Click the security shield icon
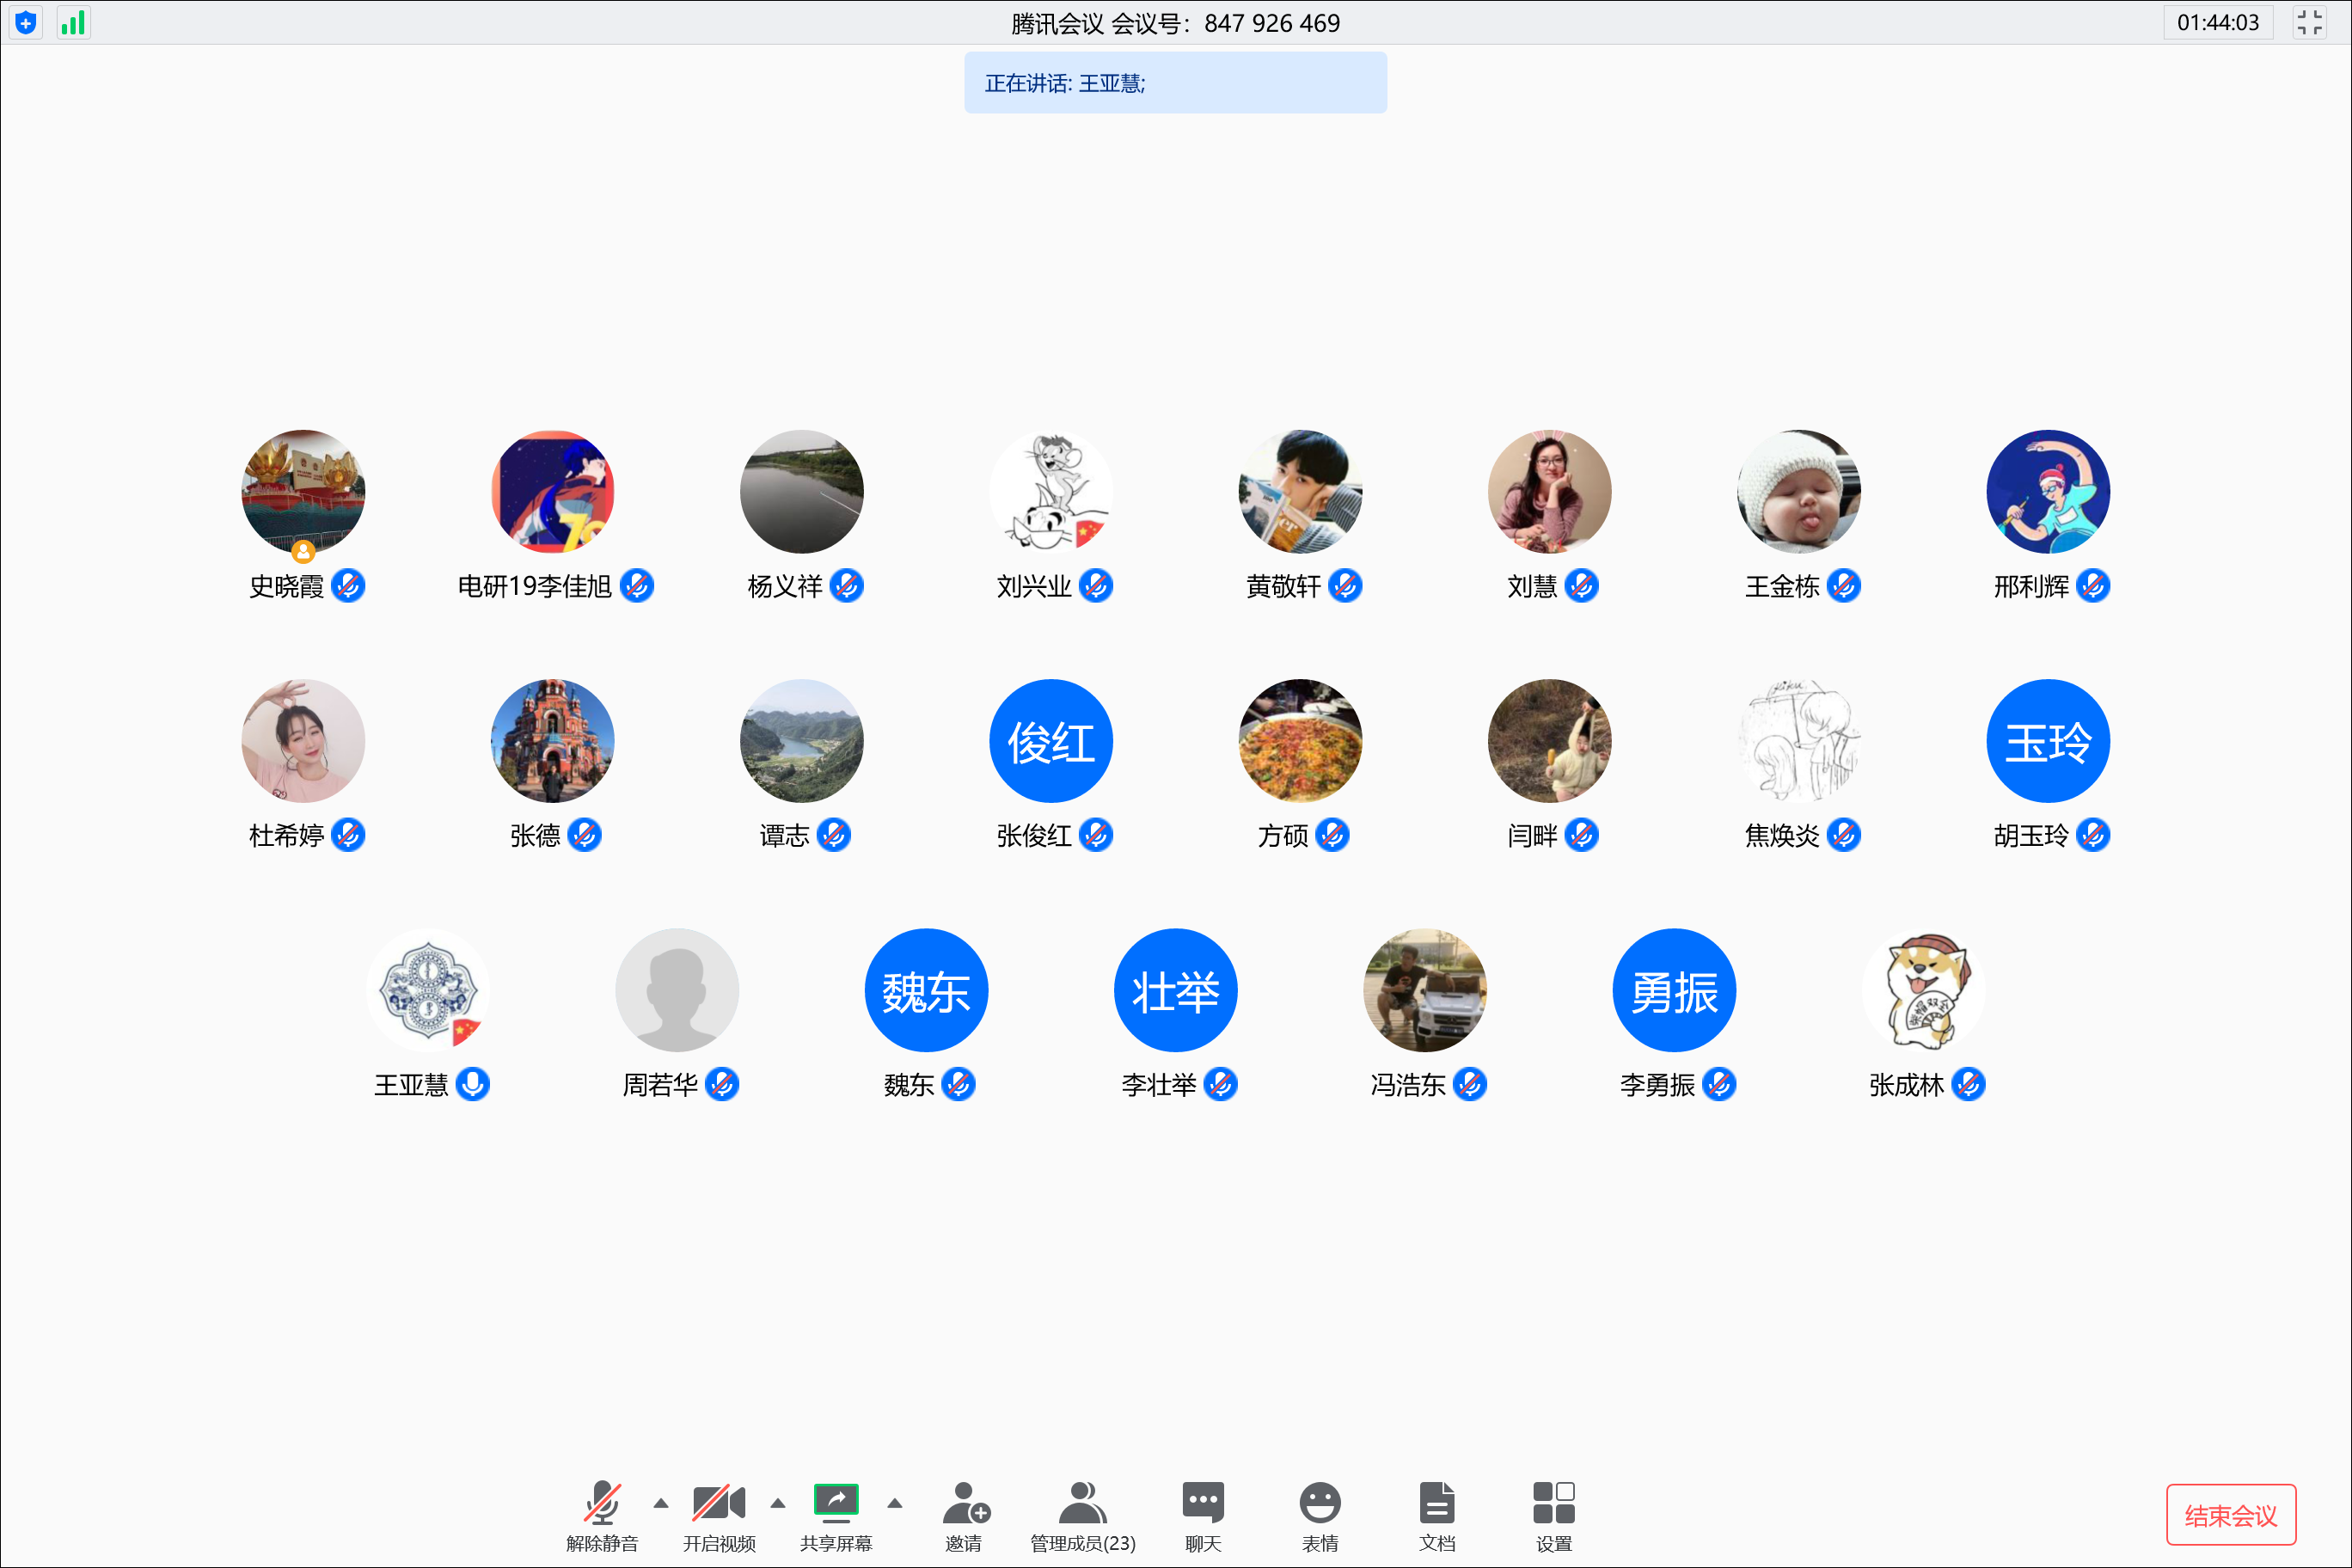The image size is (2352, 1568). pyautogui.click(x=26, y=22)
